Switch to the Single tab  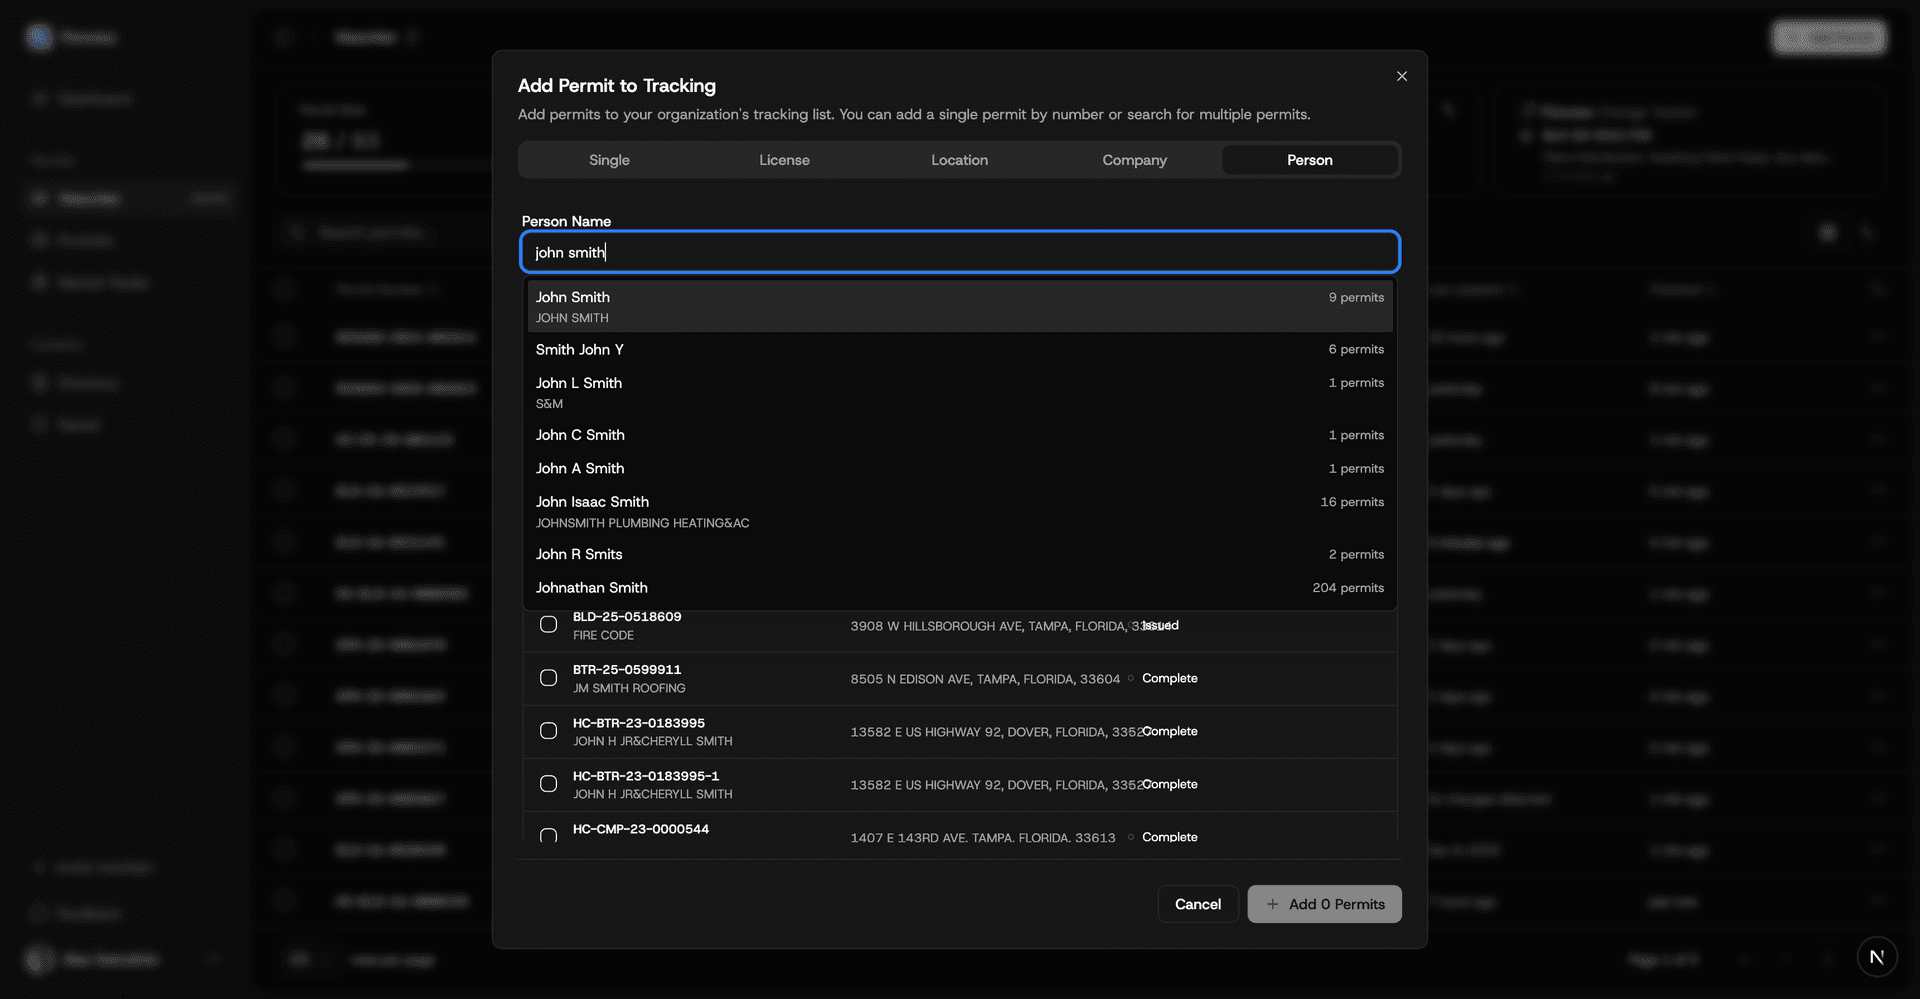[x=609, y=159]
